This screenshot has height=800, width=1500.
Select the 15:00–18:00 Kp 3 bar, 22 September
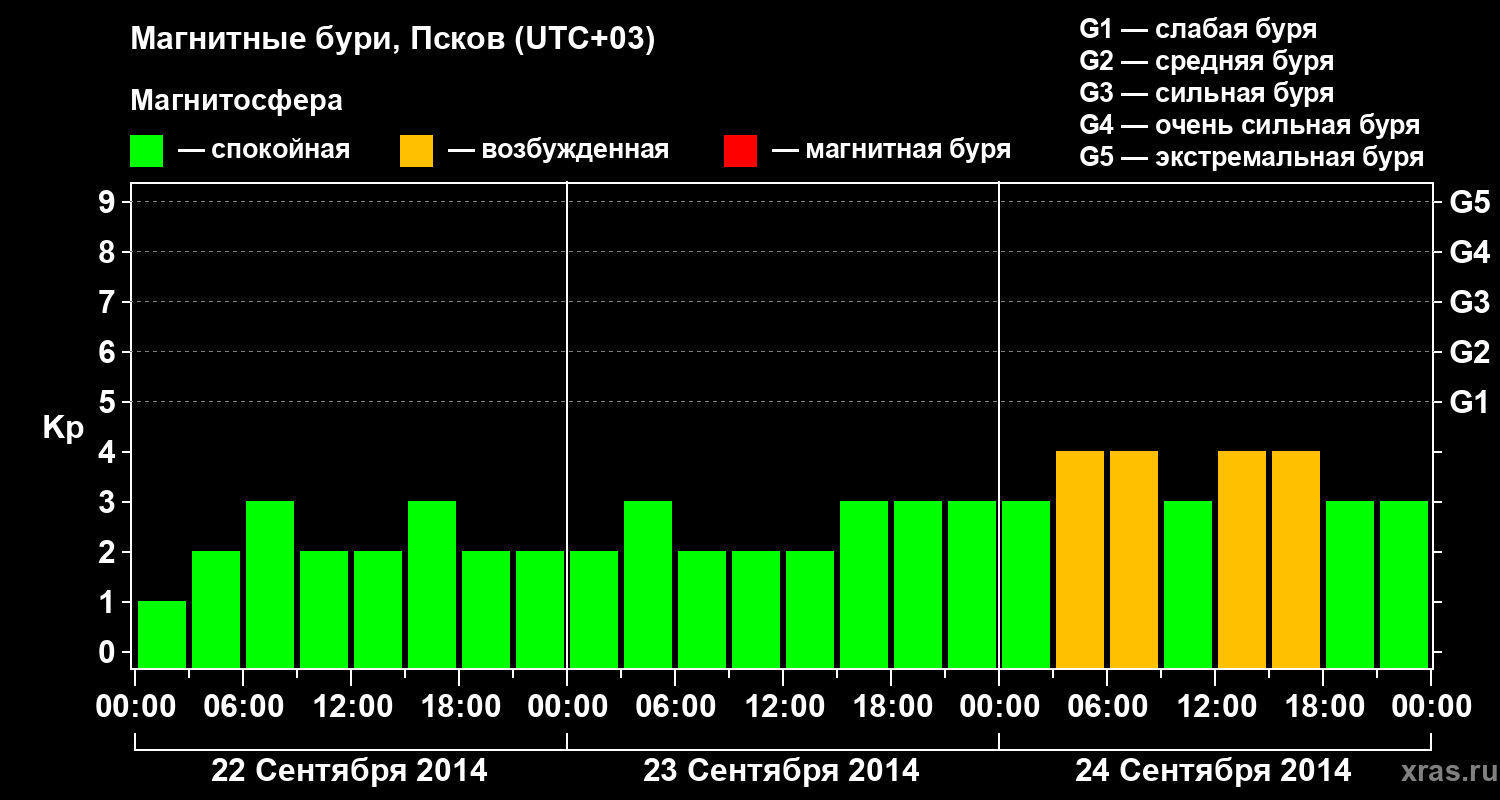pyautogui.click(x=432, y=584)
